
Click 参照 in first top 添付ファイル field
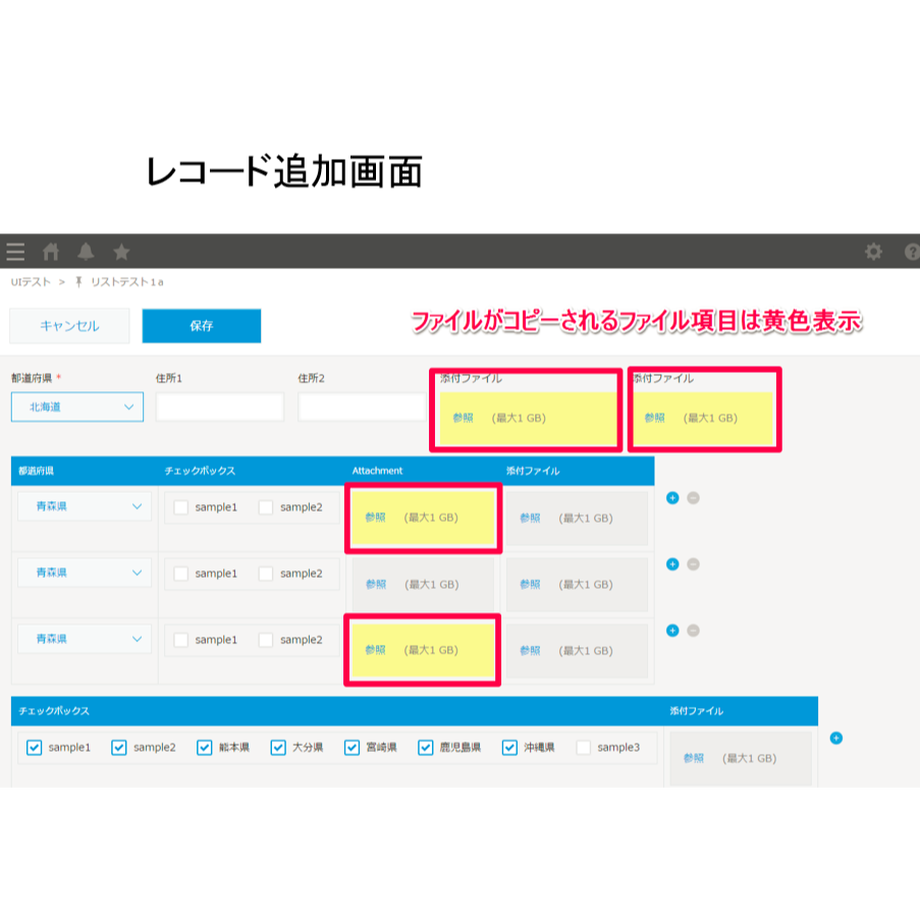pyautogui.click(x=463, y=418)
